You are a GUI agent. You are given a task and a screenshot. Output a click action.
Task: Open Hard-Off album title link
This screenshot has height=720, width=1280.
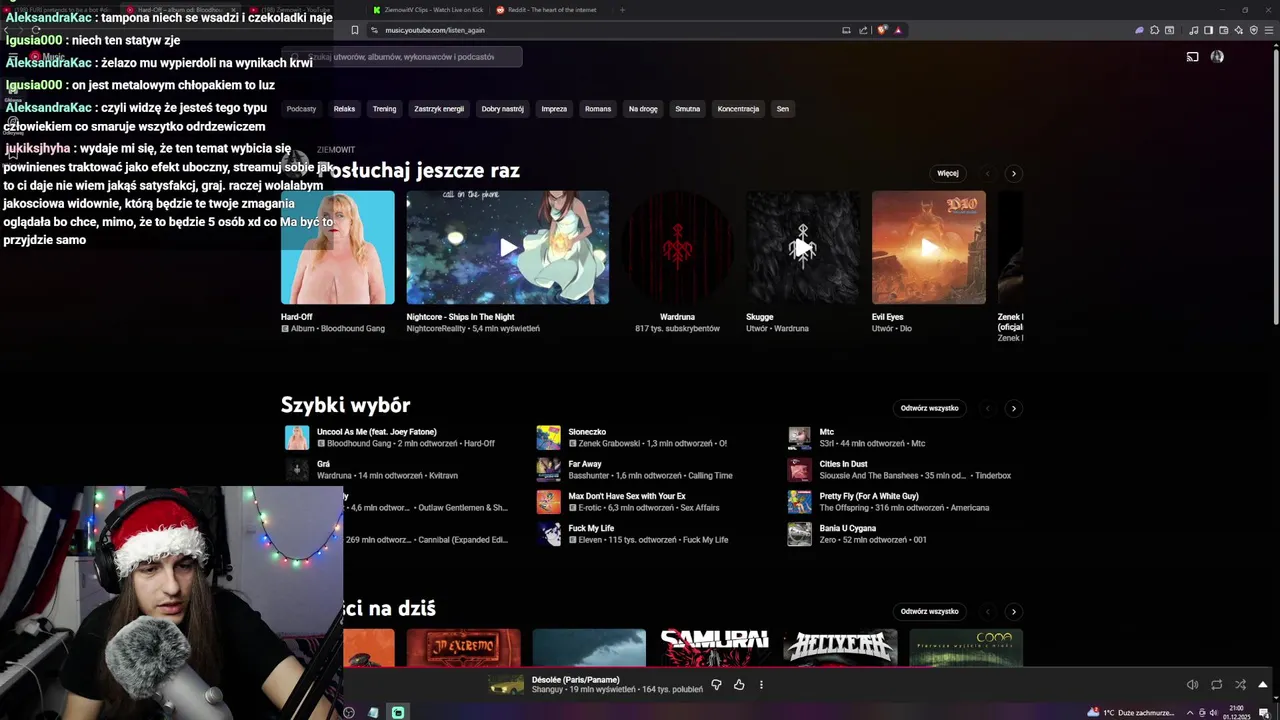tap(297, 317)
